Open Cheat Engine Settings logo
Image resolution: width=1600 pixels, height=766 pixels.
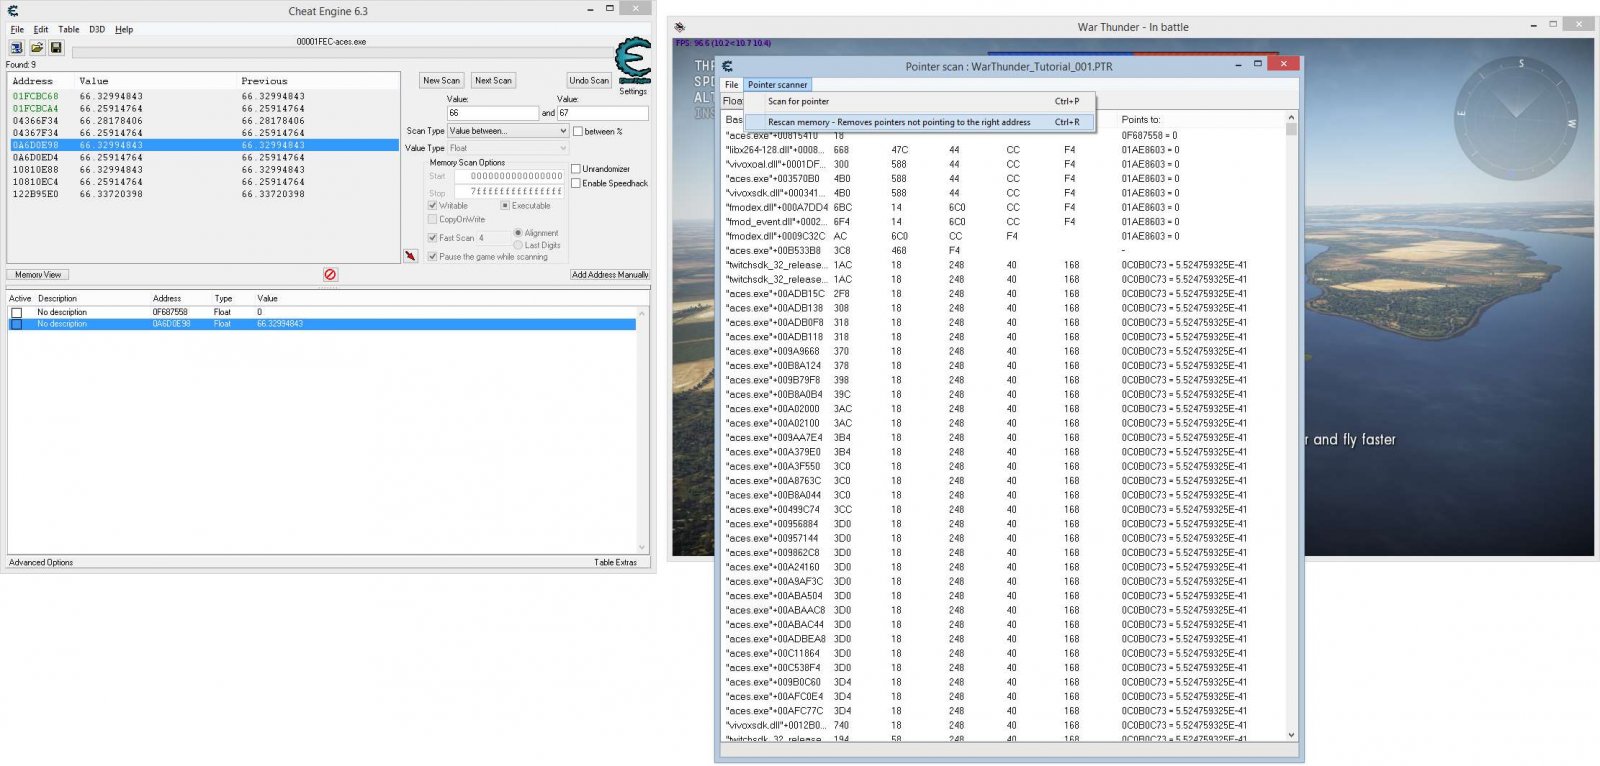633,62
